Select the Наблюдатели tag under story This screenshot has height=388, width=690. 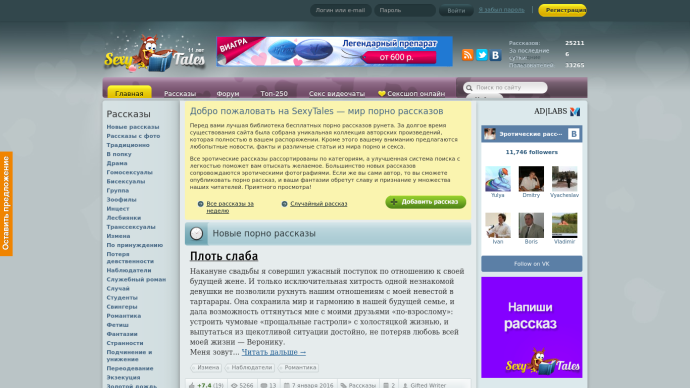point(250,367)
